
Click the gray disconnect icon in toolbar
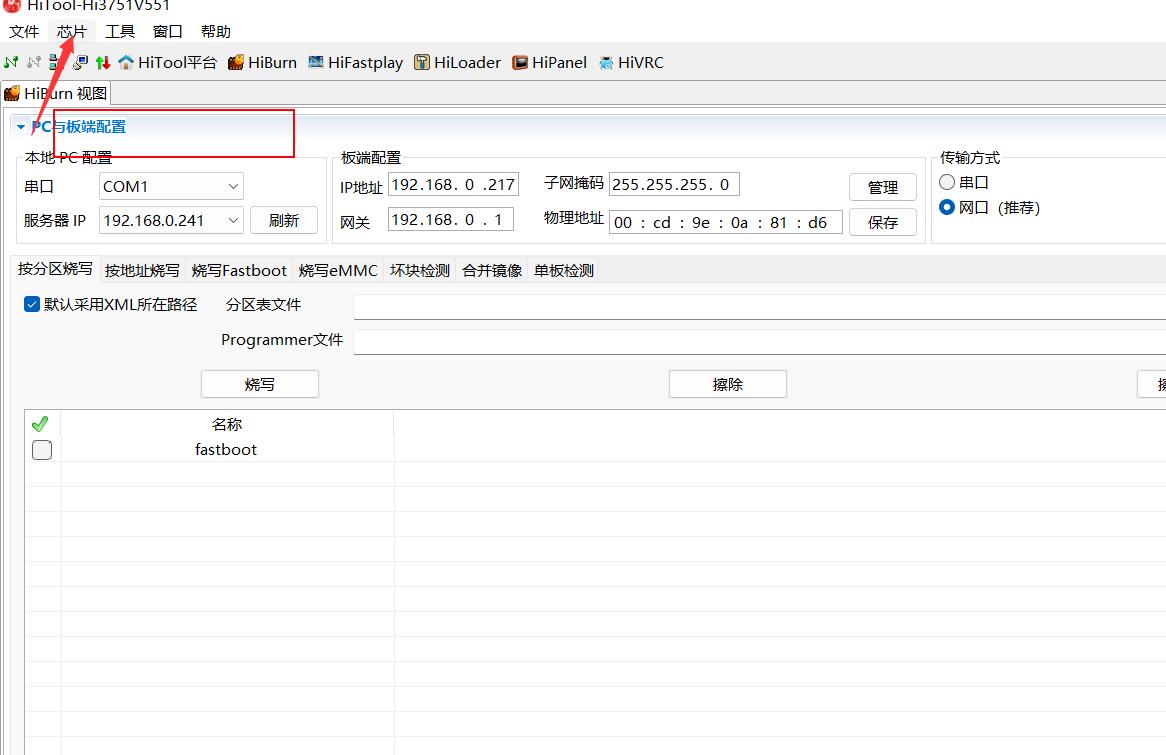33,62
